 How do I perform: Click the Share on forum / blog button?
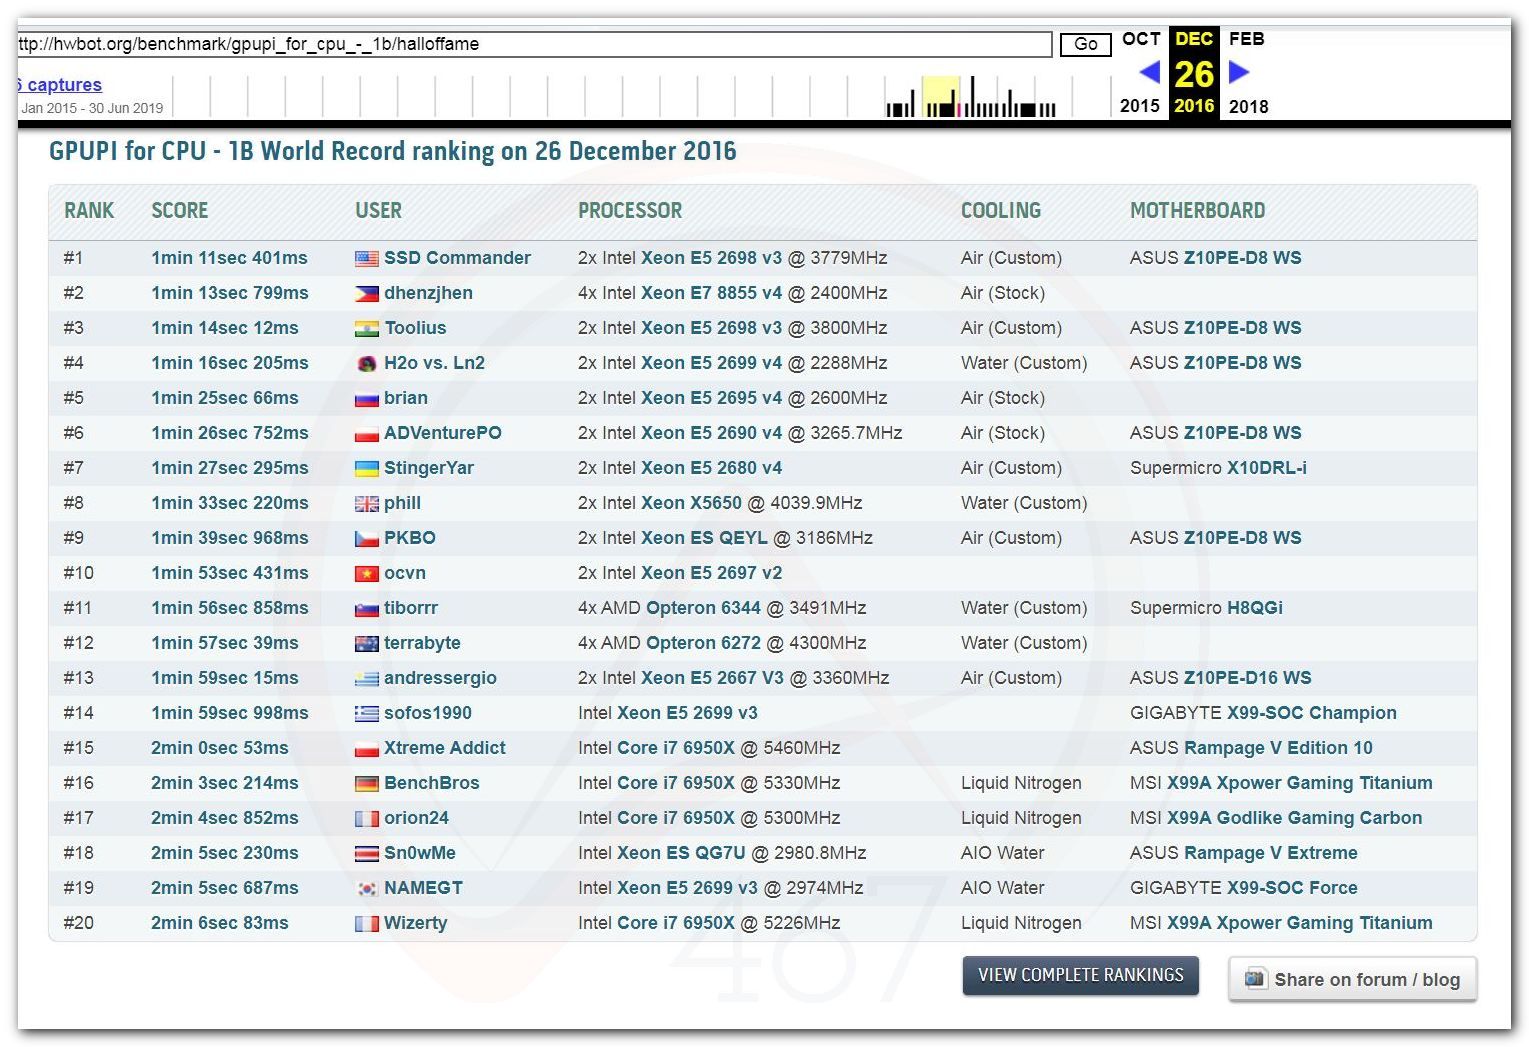coord(1352,979)
